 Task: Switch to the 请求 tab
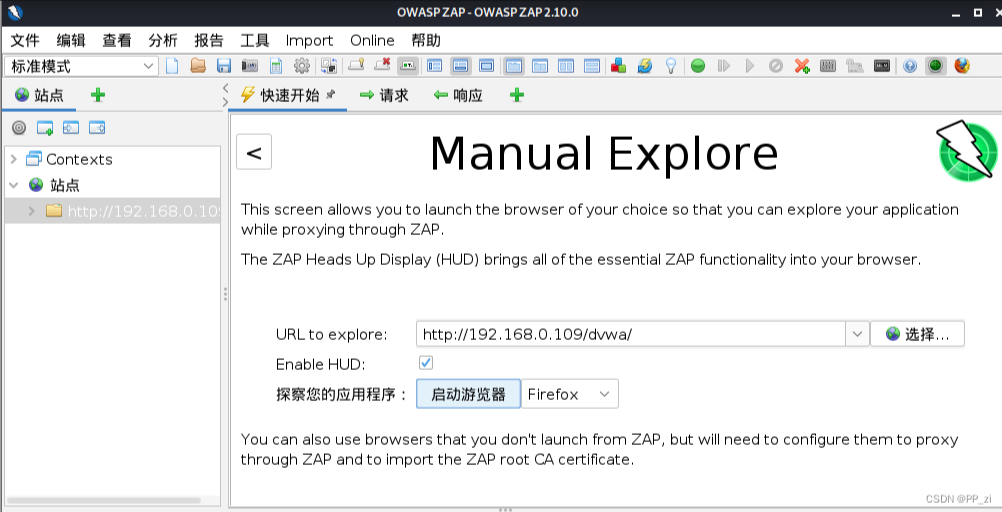click(383, 95)
